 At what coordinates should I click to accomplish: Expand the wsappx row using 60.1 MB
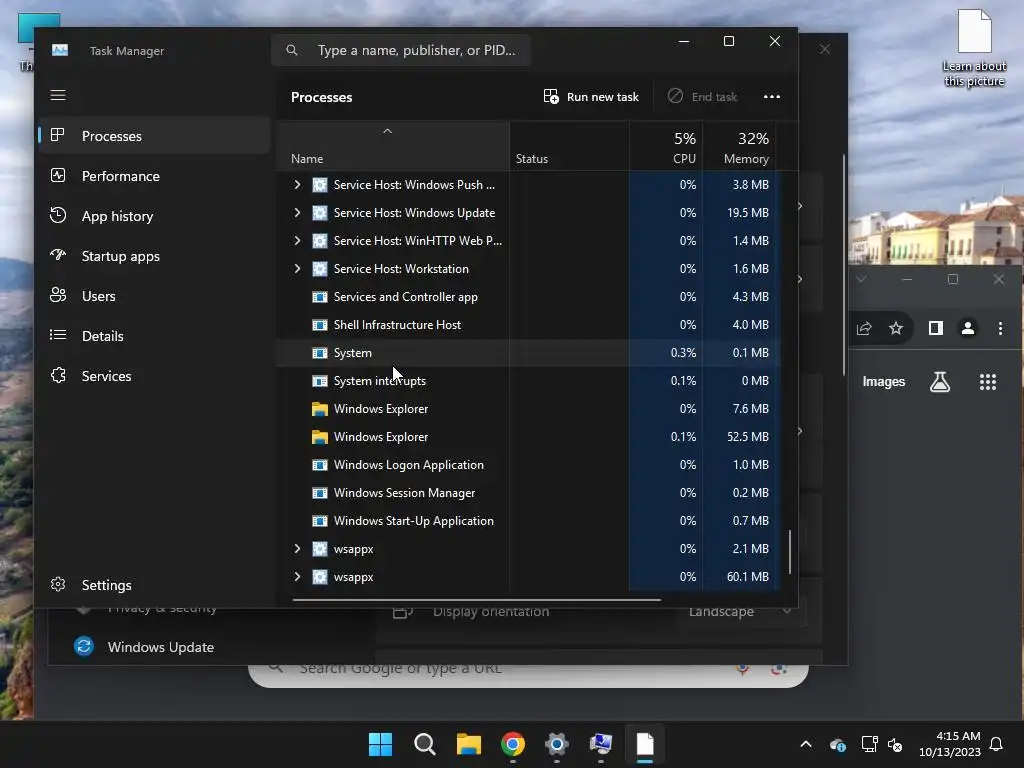(x=297, y=577)
